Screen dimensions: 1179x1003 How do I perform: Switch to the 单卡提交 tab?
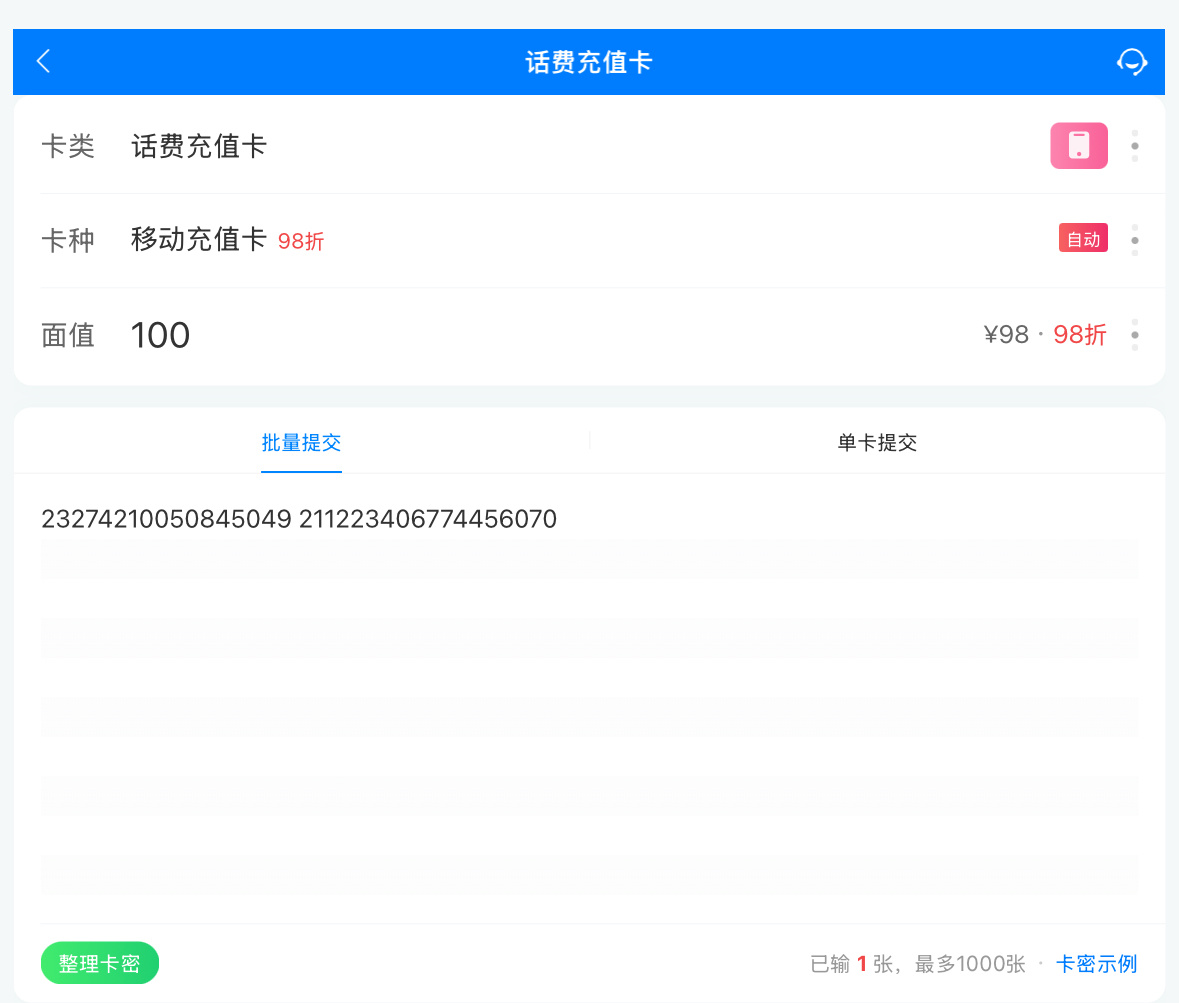pos(877,443)
